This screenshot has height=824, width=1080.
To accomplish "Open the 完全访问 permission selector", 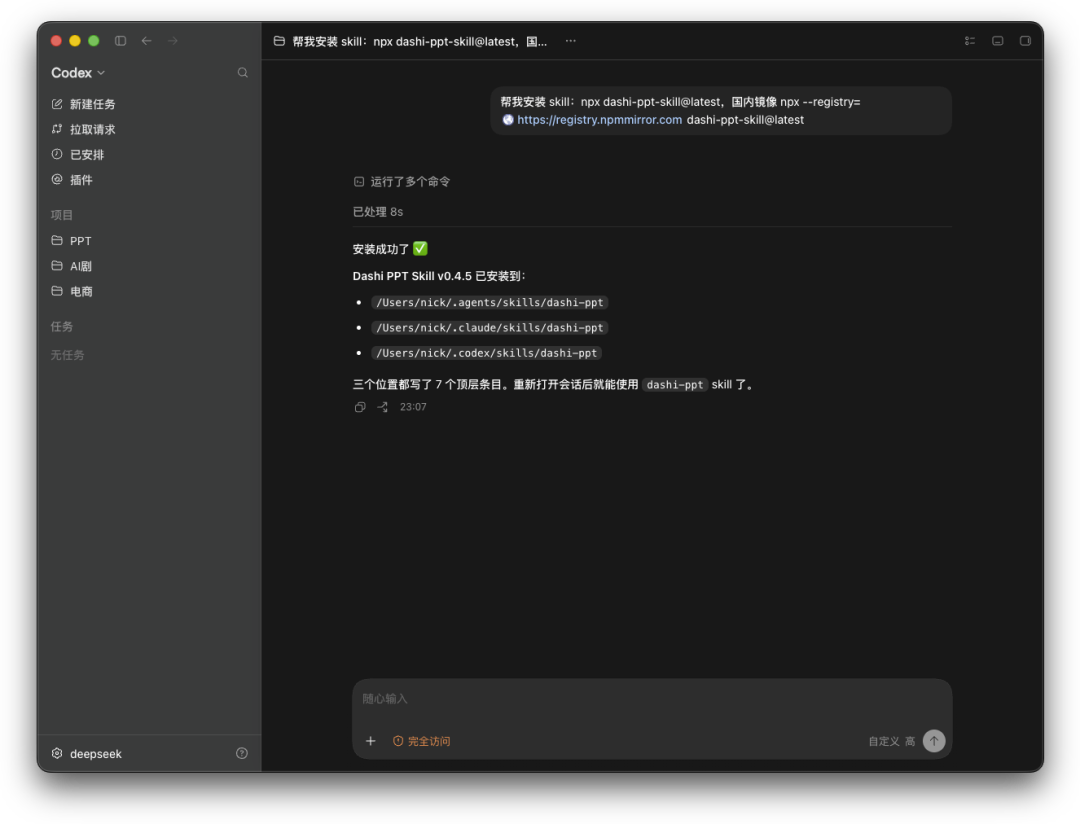I will coord(422,741).
